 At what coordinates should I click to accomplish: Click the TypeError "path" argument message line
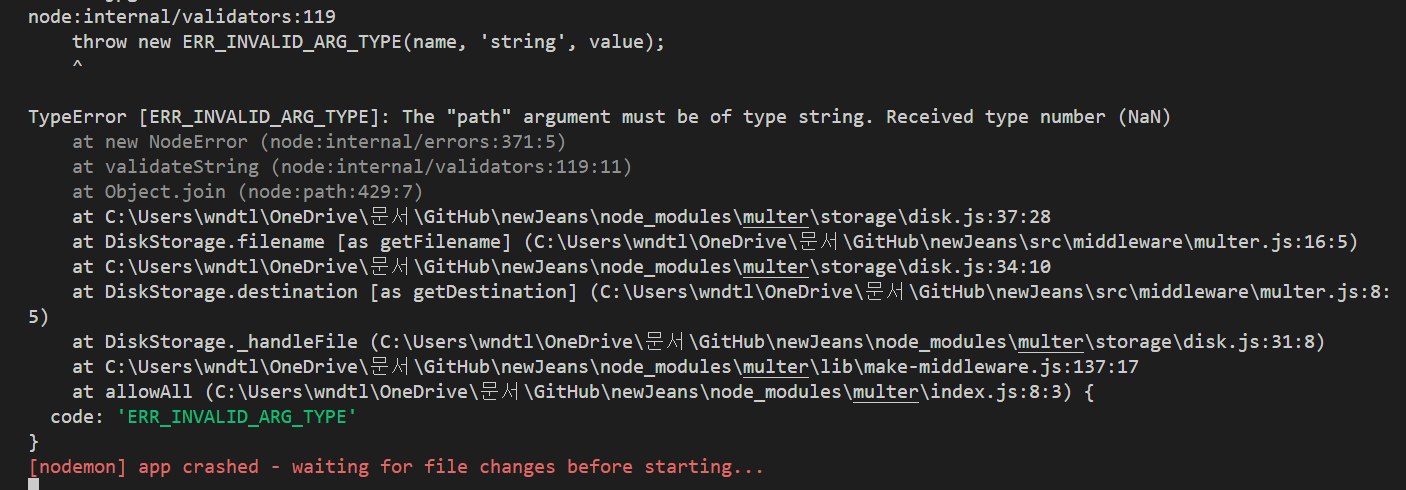pos(599,117)
